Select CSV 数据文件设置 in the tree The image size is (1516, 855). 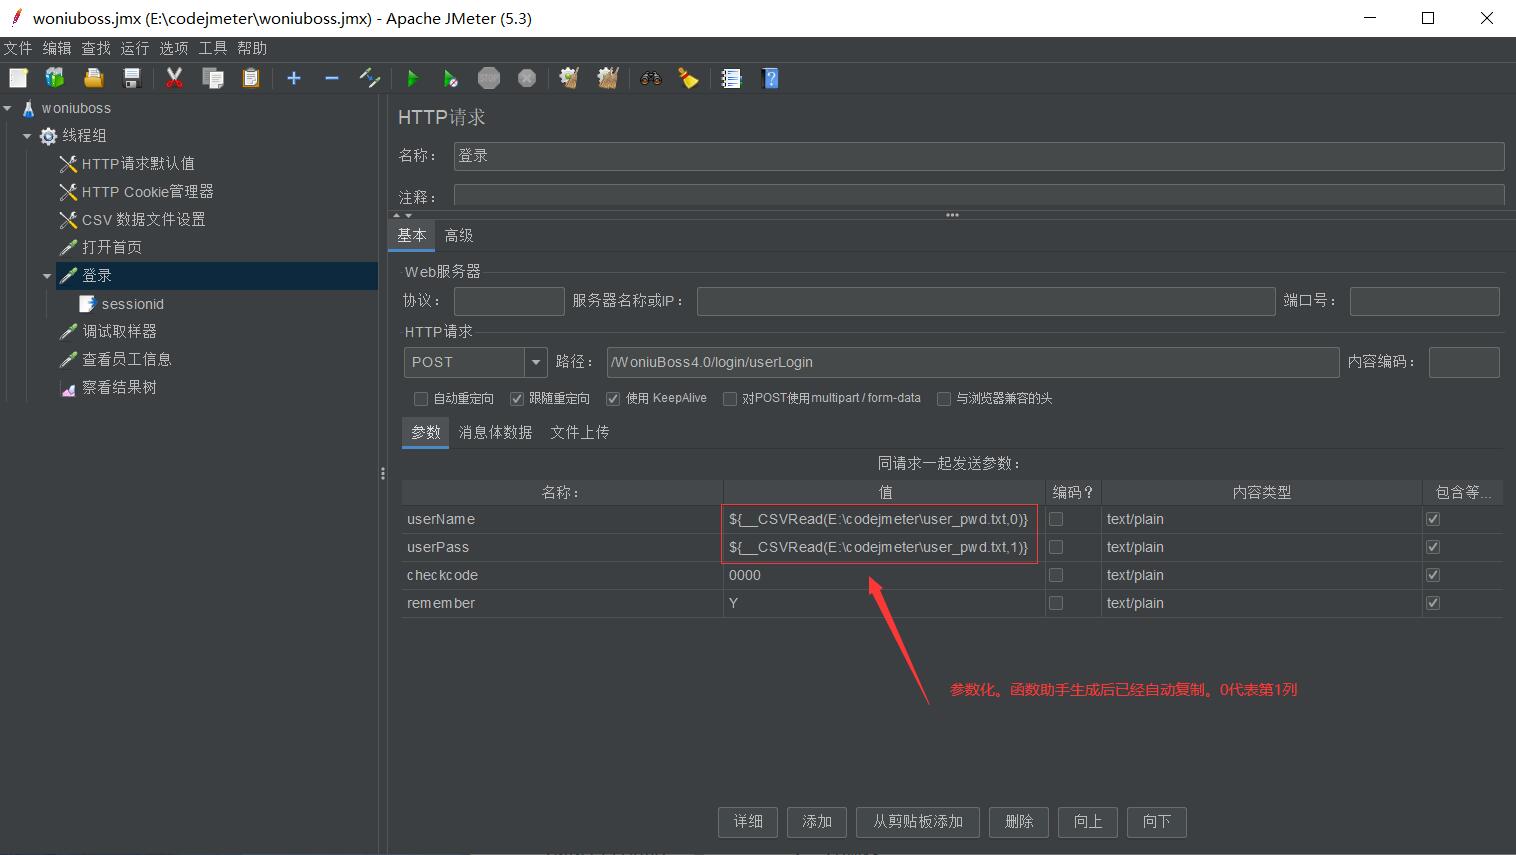(x=143, y=220)
